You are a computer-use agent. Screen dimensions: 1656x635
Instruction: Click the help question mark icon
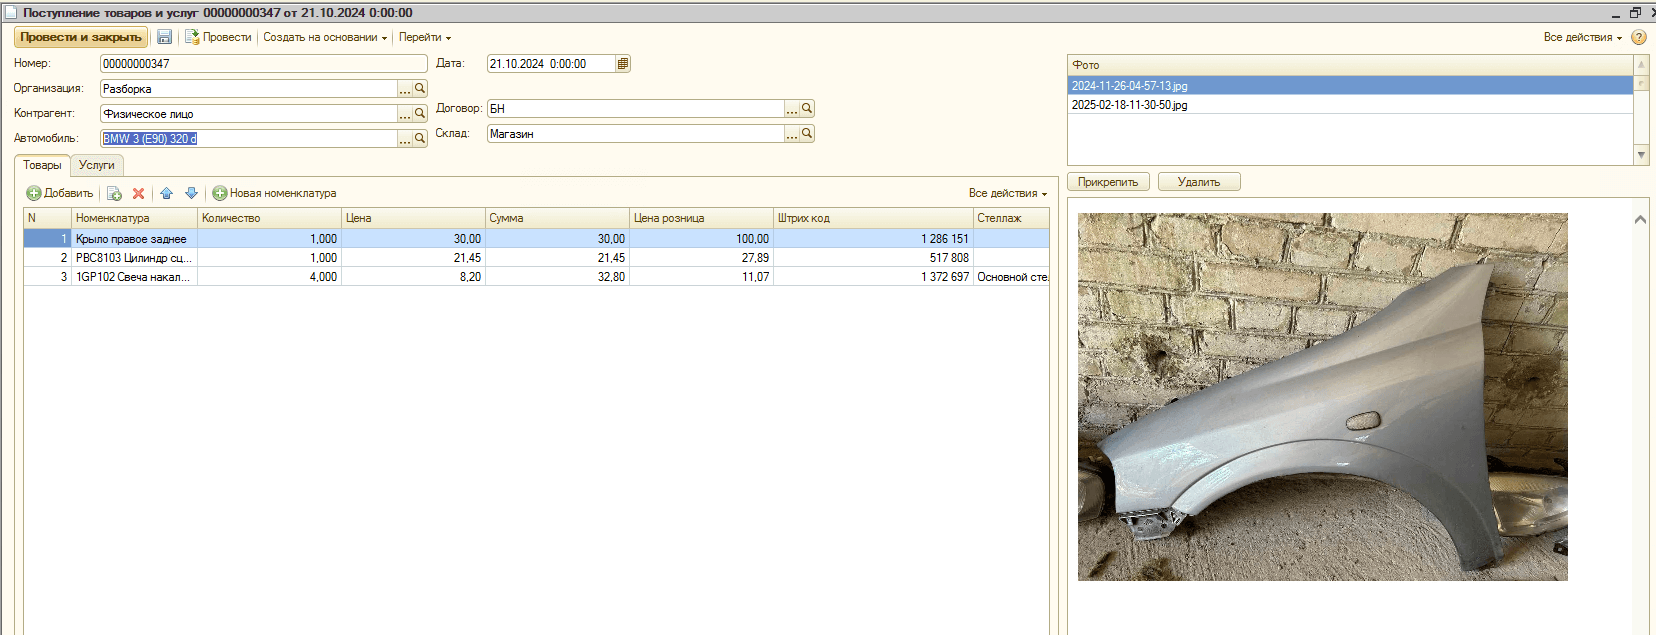[1638, 37]
